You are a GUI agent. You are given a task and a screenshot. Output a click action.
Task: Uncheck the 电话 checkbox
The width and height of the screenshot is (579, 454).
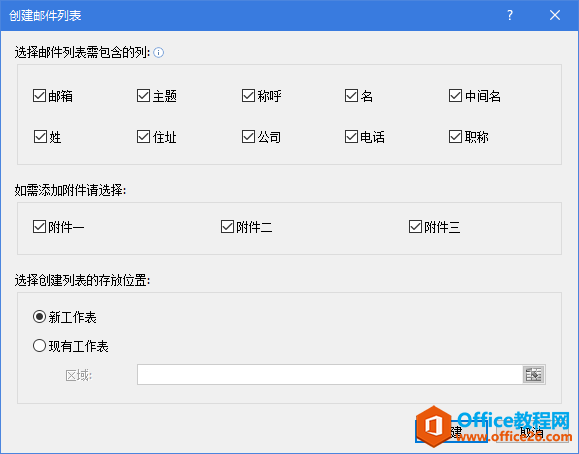(351, 136)
